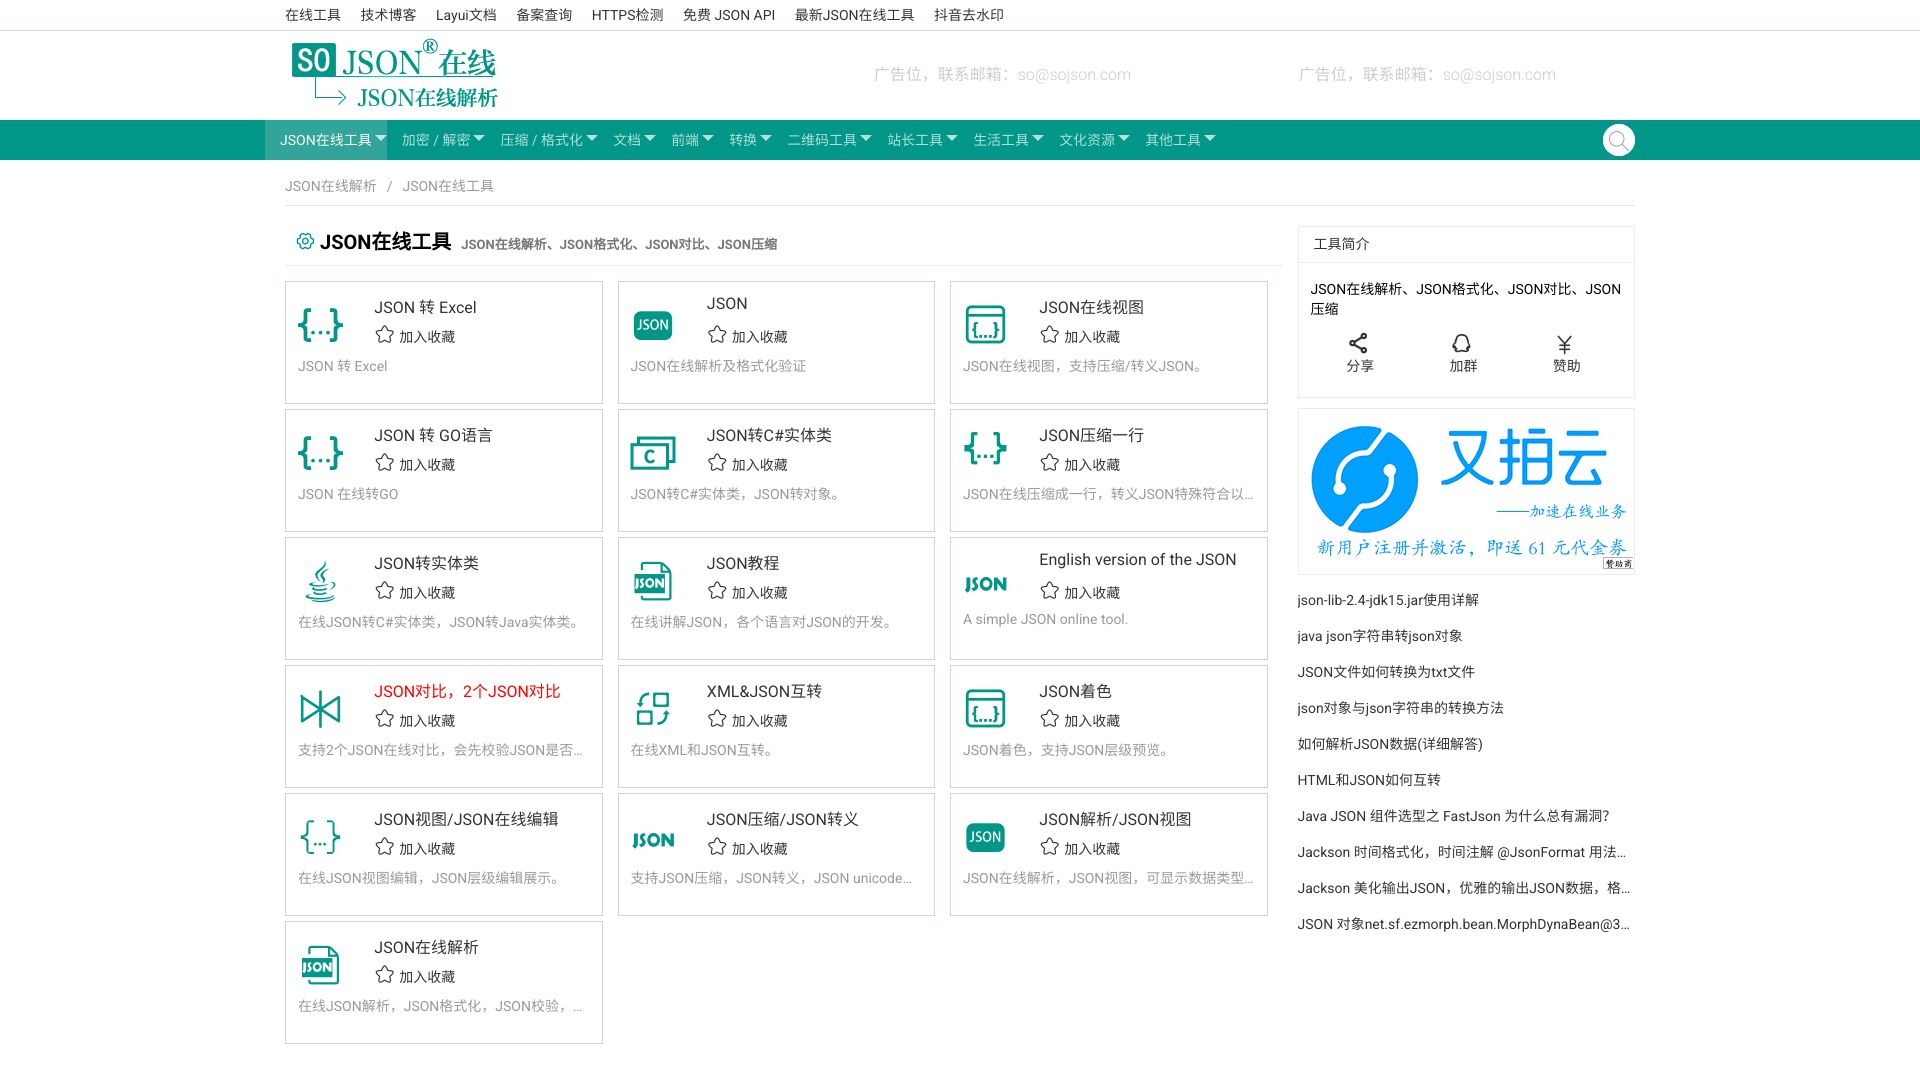Viewport: 1920px width, 1080px height.
Task: Open 技术博客 in the top menu
Action: point(388,15)
